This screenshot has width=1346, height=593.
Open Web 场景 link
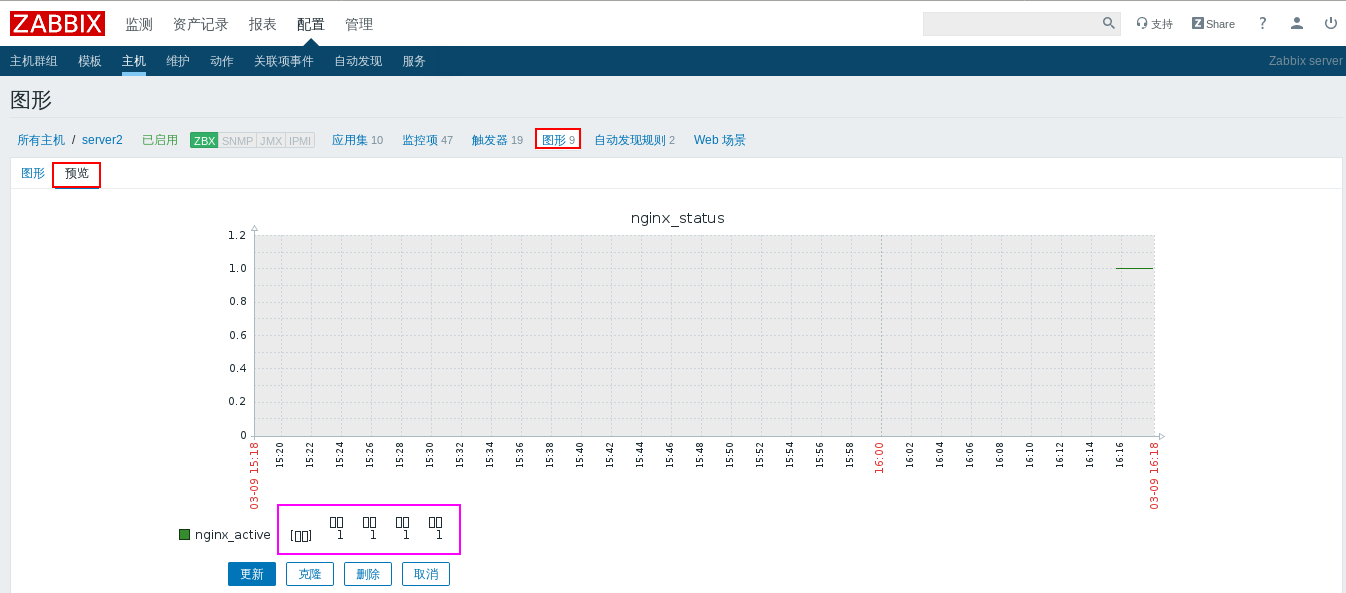(720, 140)
